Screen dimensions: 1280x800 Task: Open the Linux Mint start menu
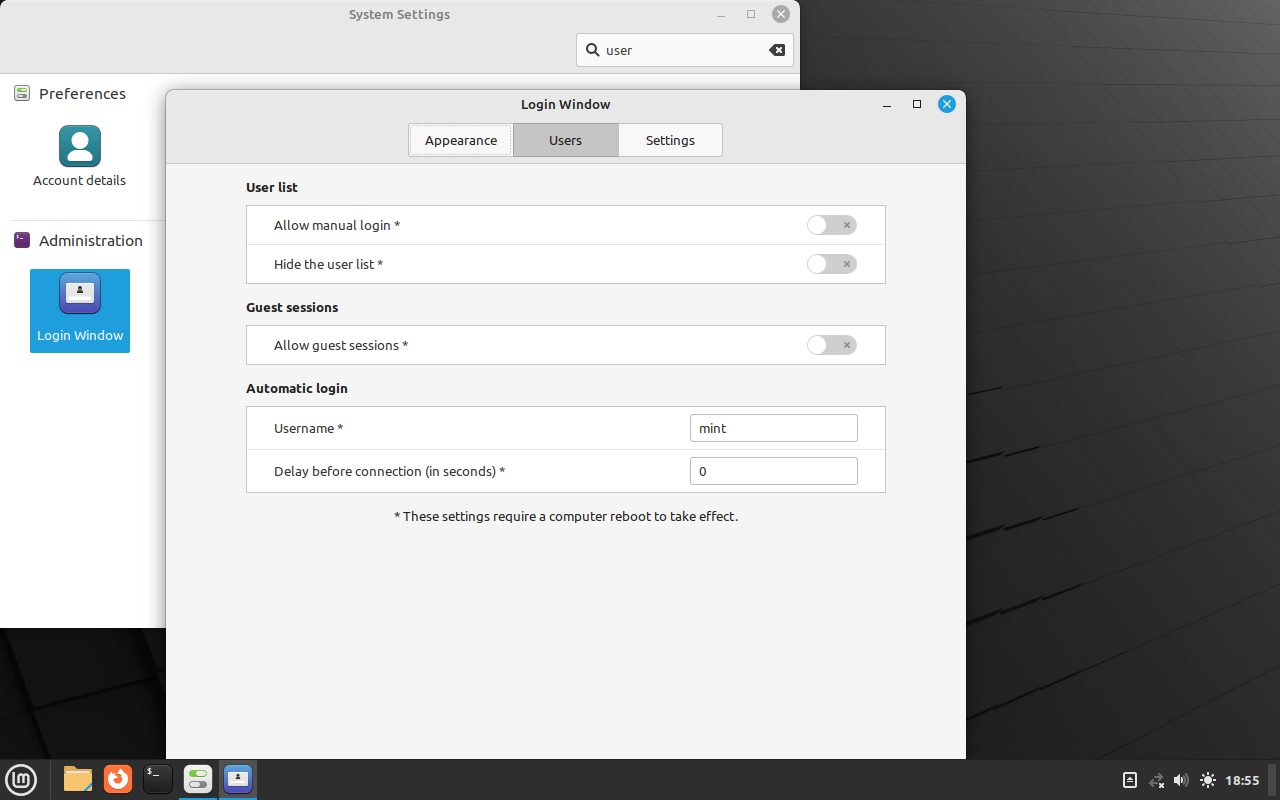tap(21, 779)
